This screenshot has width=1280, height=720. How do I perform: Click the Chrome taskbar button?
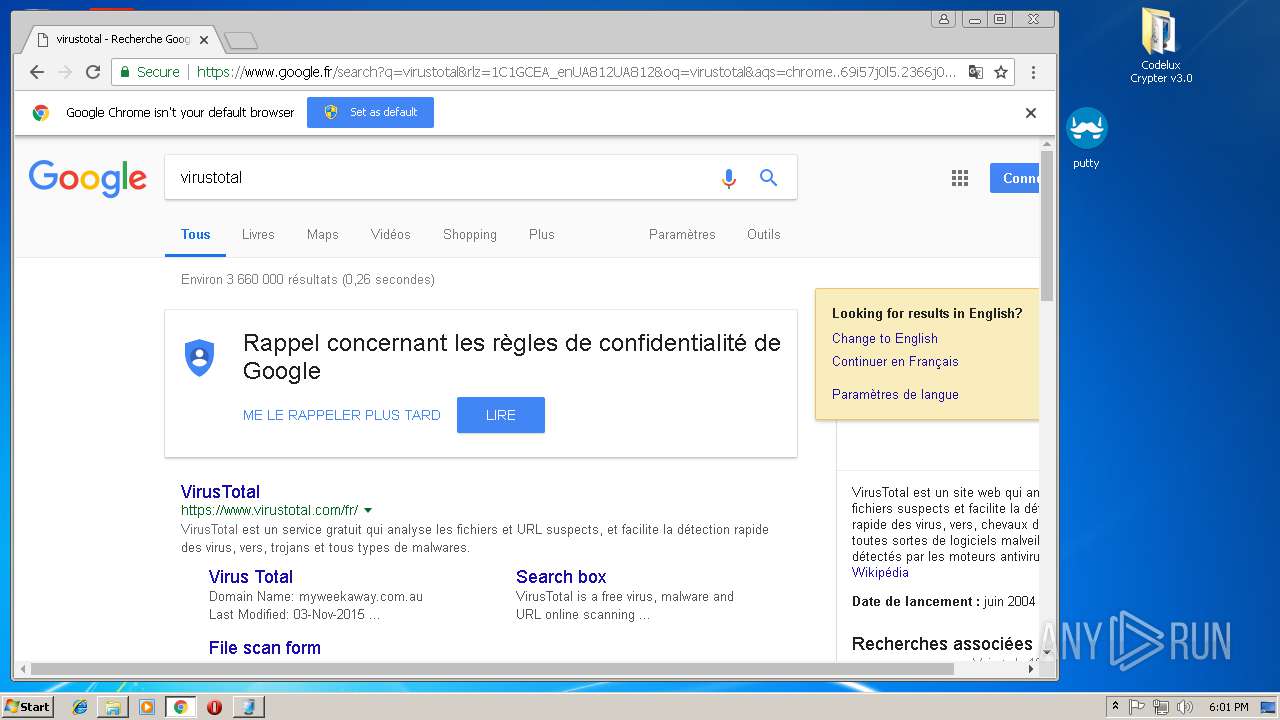(180, 707)
